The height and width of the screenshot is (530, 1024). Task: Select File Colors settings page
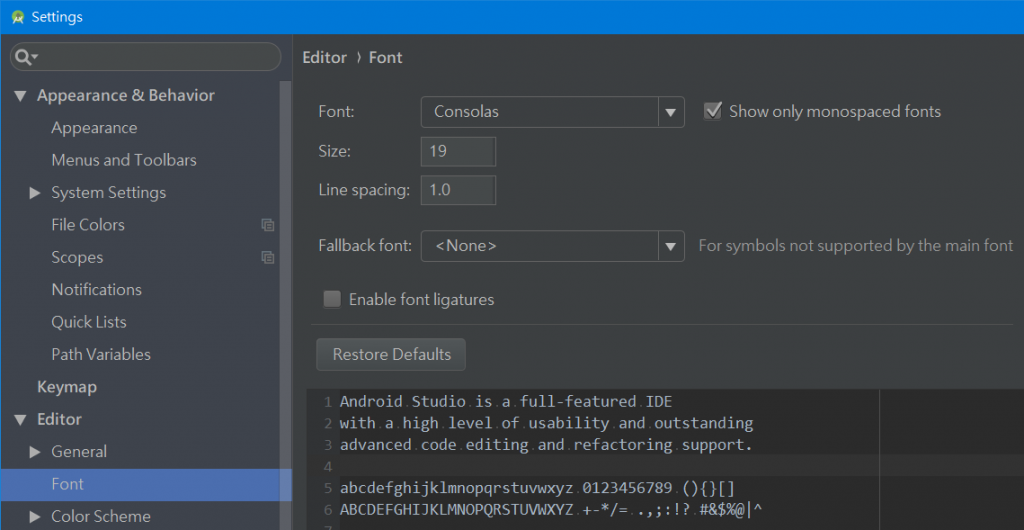coord(88,225)
